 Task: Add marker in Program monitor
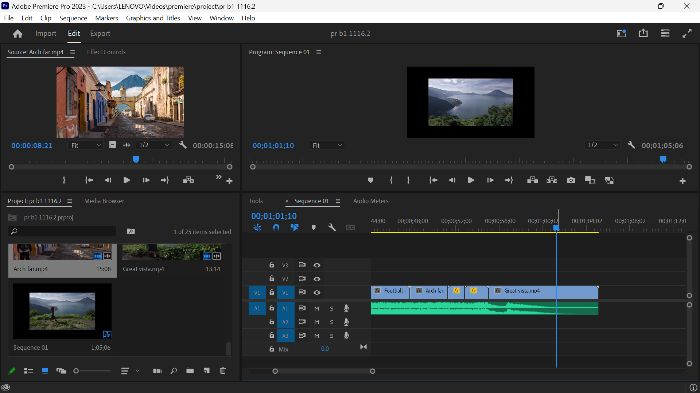[x=370, y=180]
